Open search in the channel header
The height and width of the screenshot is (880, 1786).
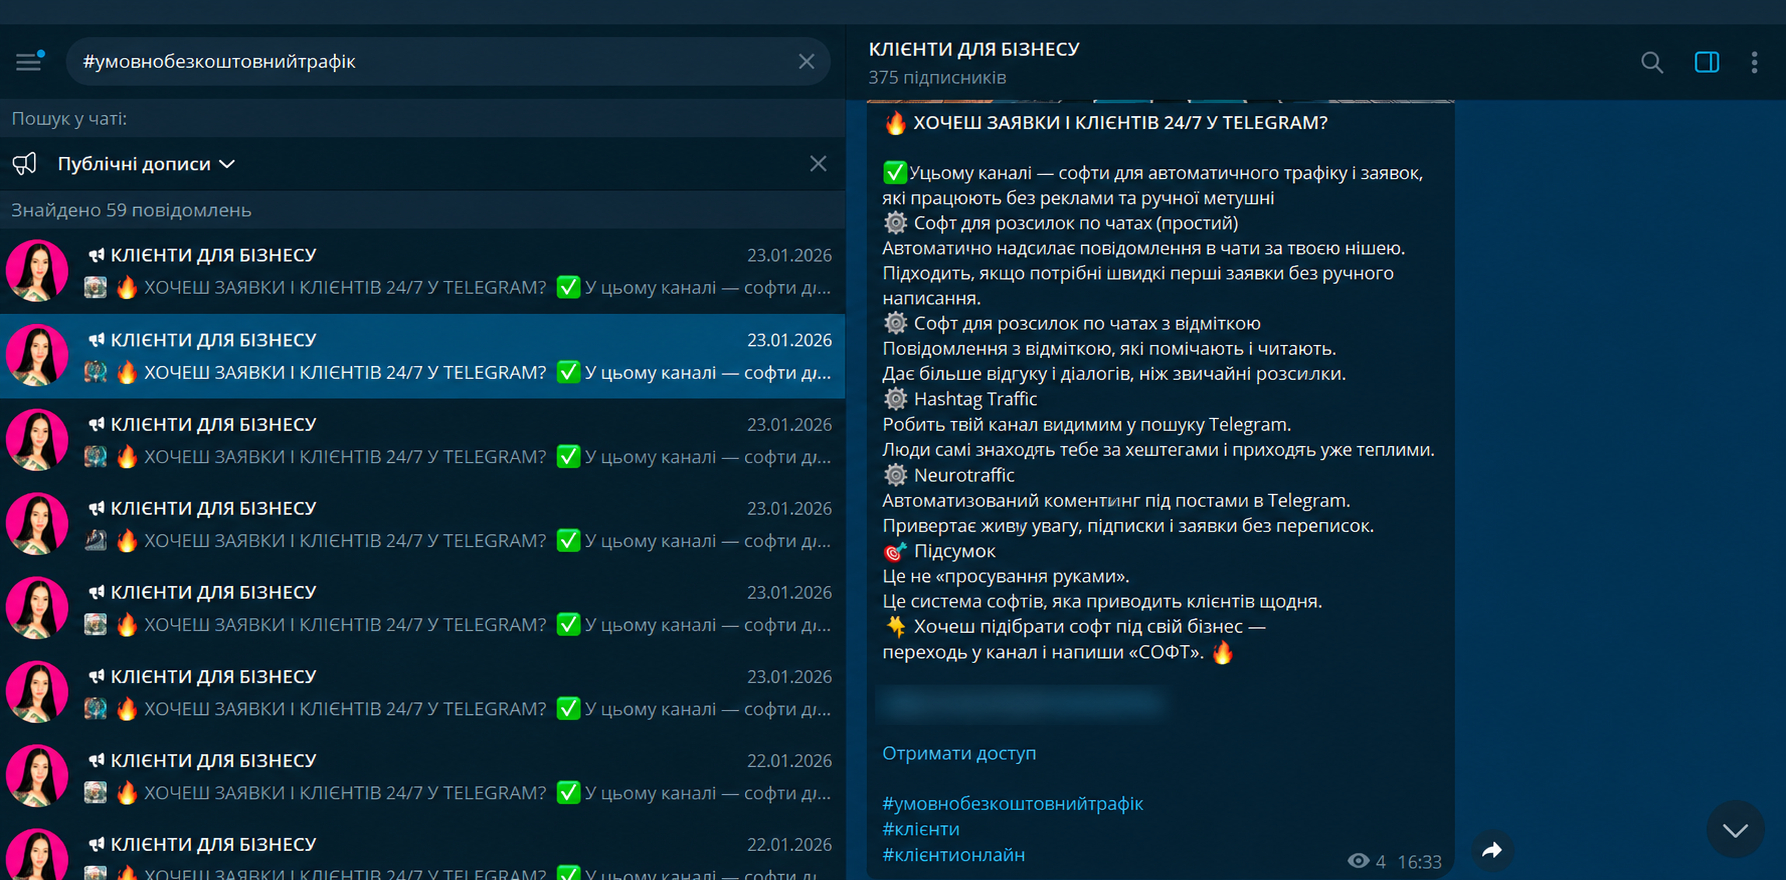[1652, 63]
